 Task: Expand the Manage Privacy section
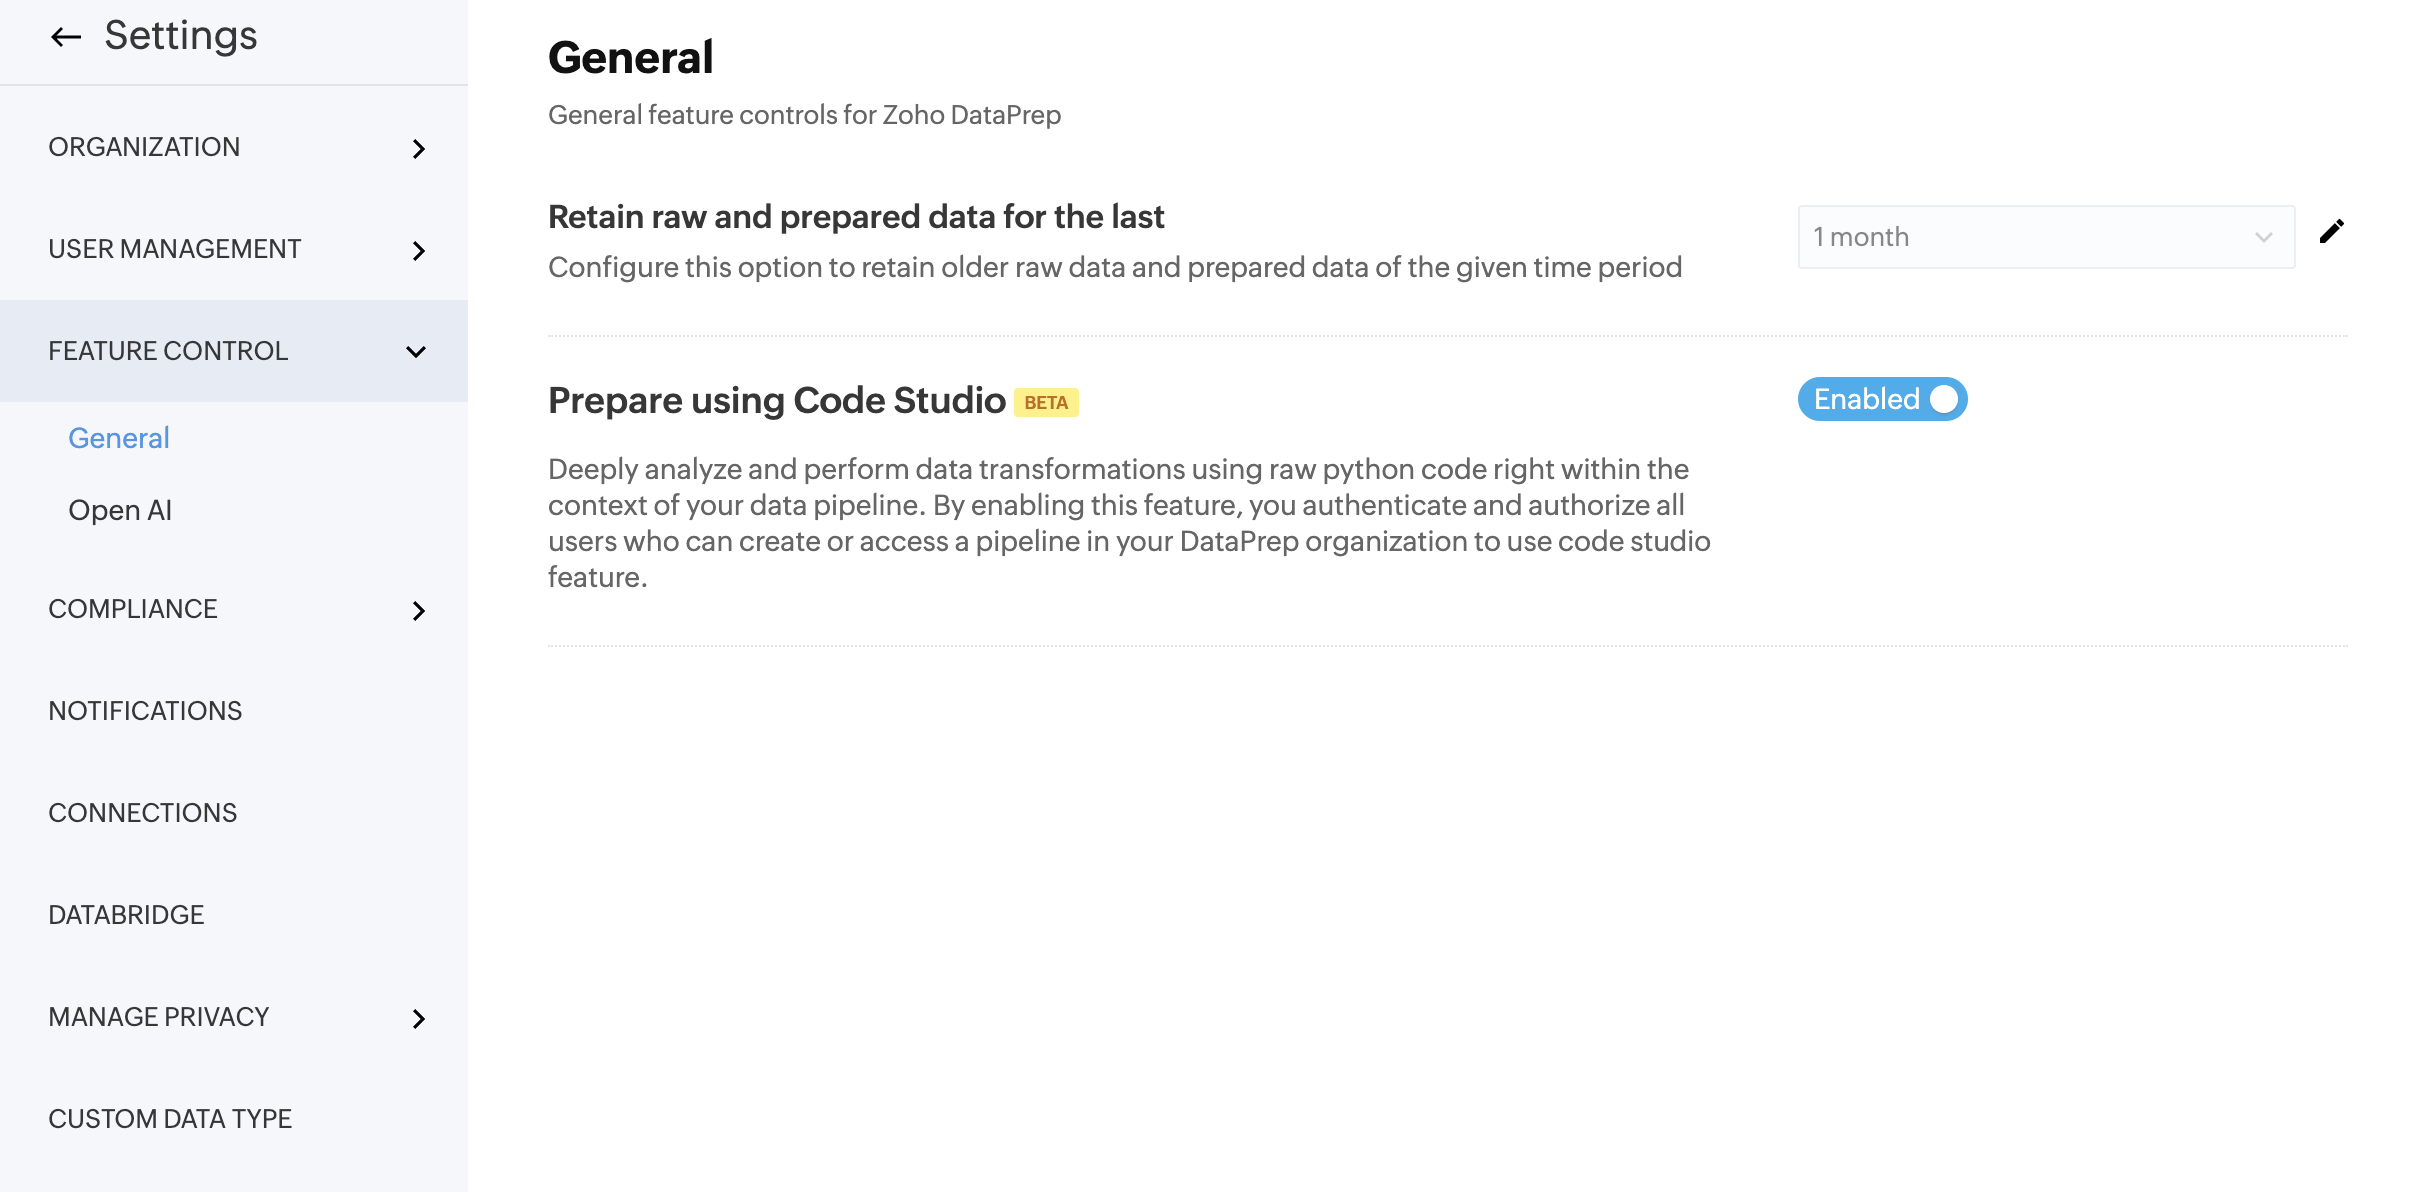pos(158,1017)
